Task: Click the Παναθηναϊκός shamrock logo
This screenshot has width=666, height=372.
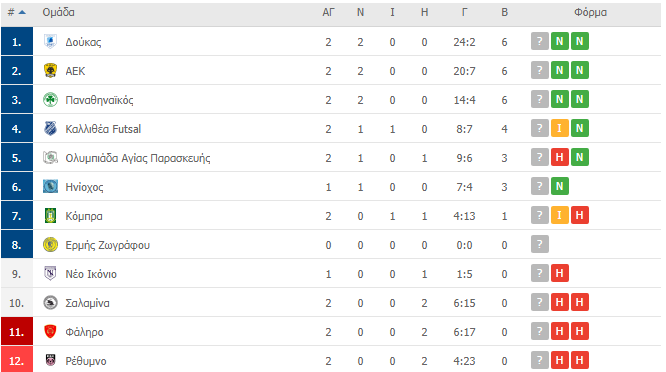Action: pyautogui.click(x=50, y=100)
